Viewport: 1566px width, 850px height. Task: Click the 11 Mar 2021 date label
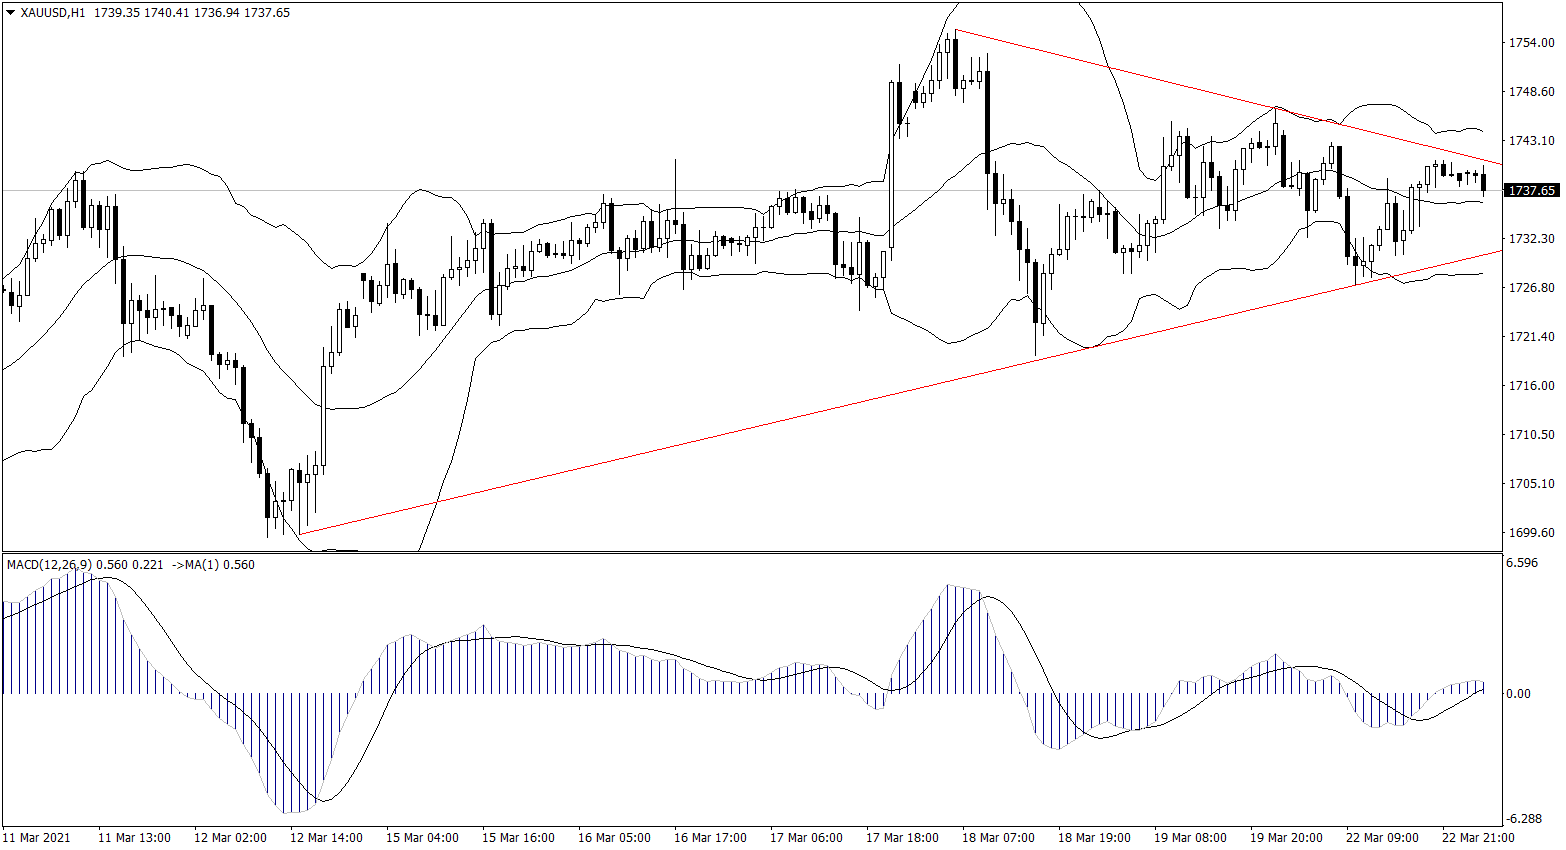point(37,838)
